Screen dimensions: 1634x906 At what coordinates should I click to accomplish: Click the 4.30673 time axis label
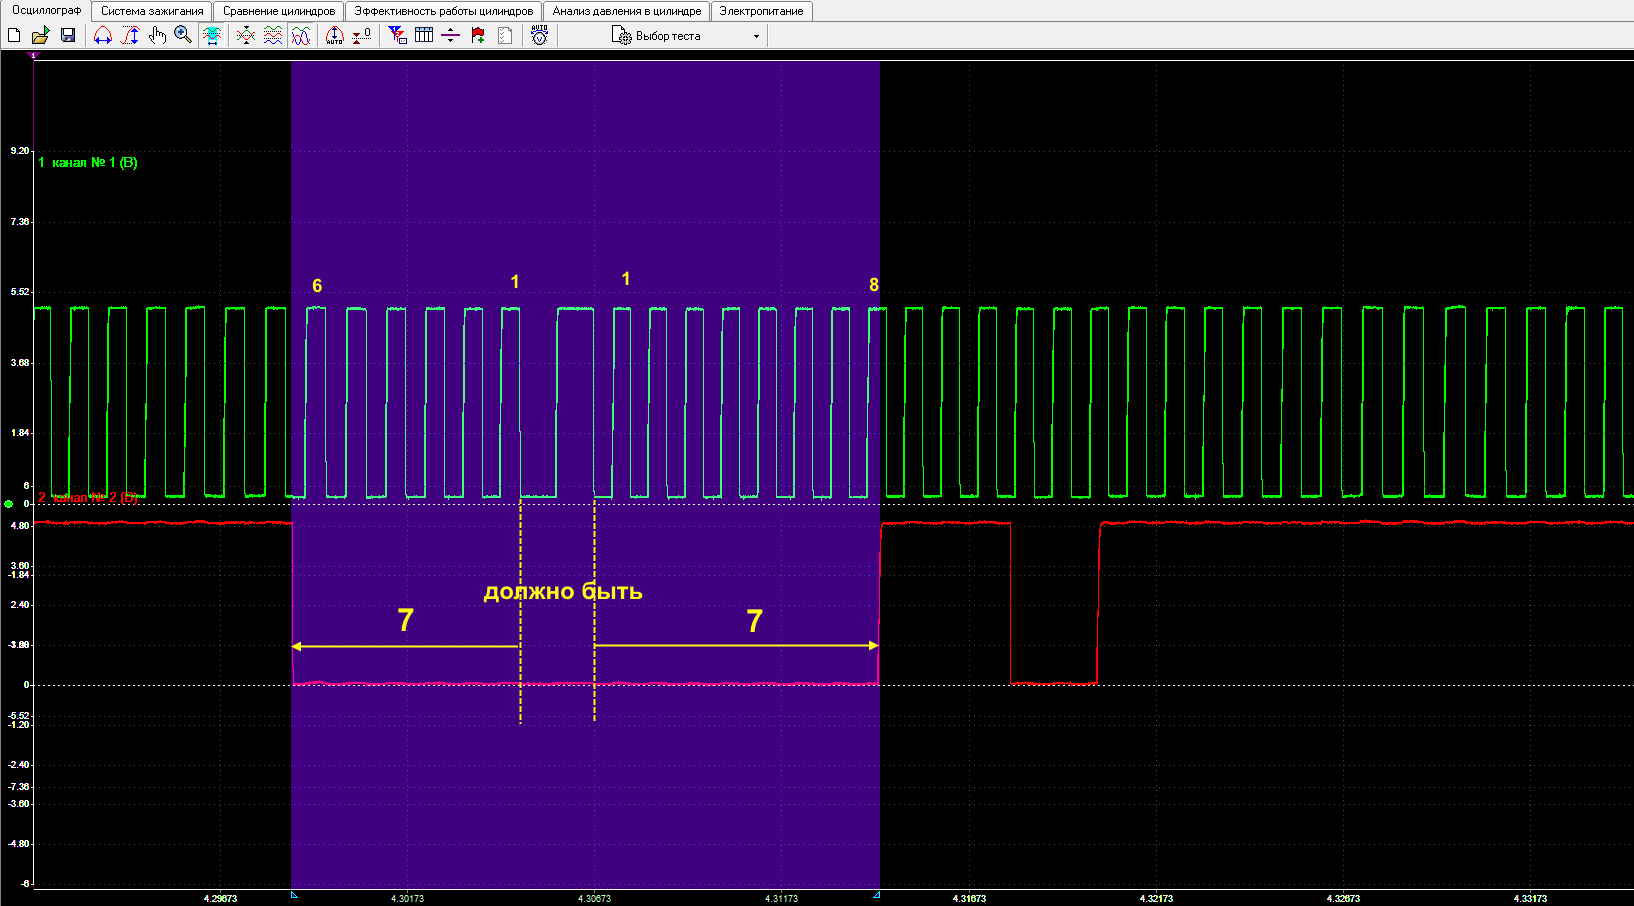[594, 898]
